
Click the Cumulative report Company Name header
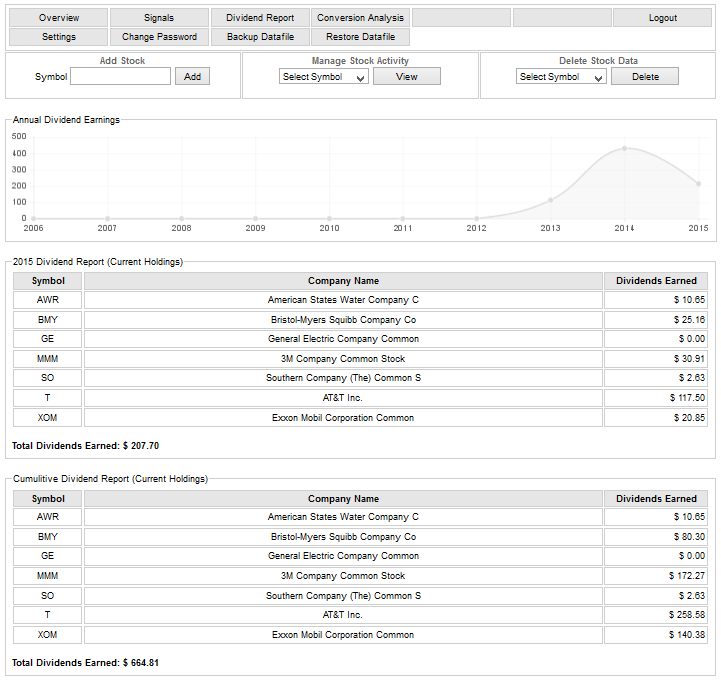343,498
